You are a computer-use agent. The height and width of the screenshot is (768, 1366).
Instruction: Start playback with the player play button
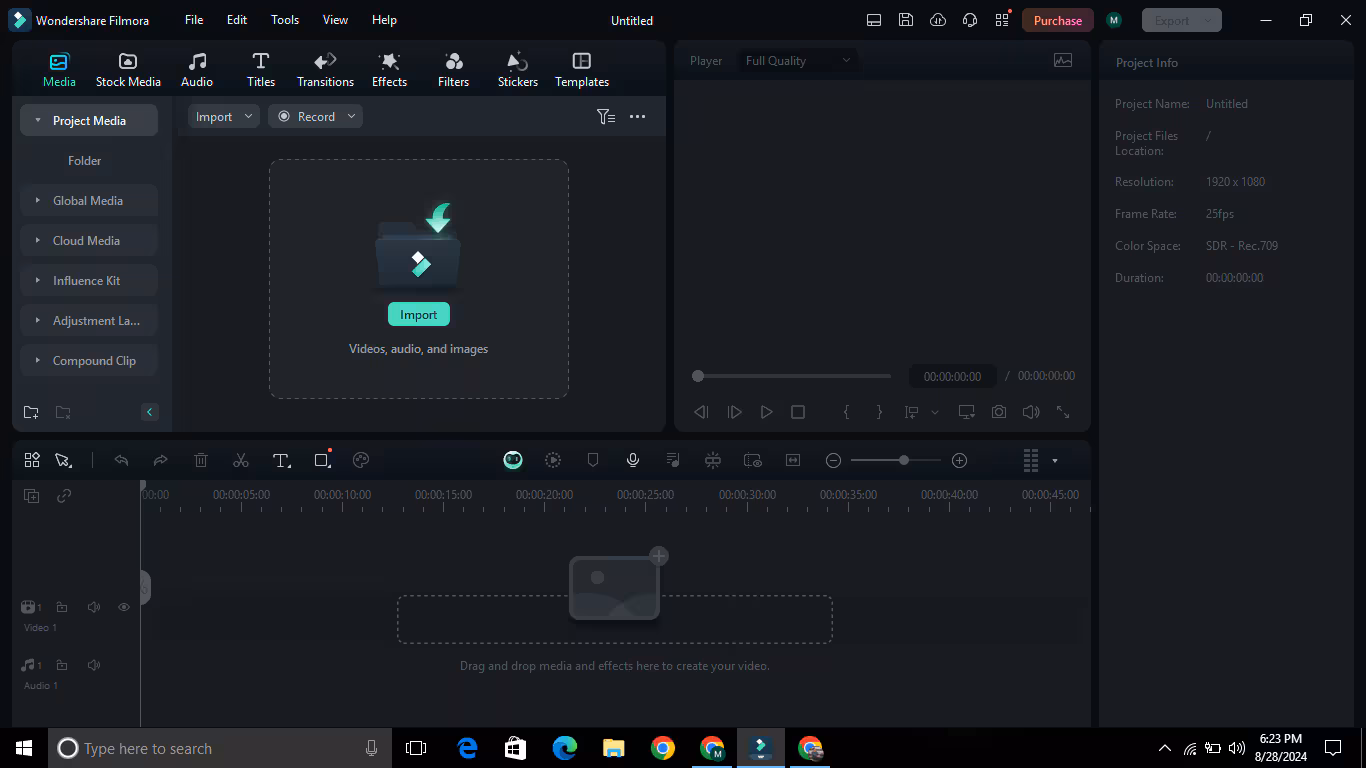(766, 412)
